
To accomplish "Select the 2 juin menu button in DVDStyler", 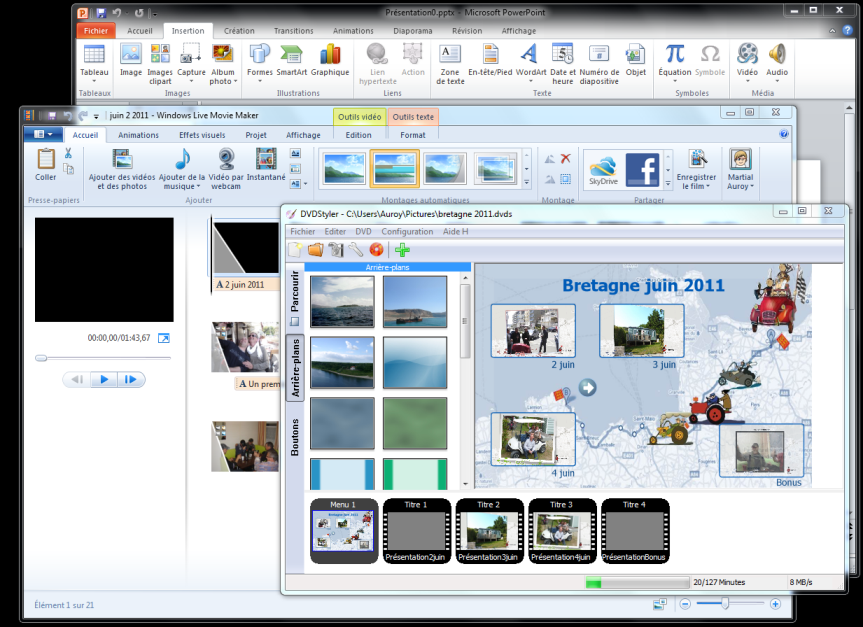I will [533, 331].
